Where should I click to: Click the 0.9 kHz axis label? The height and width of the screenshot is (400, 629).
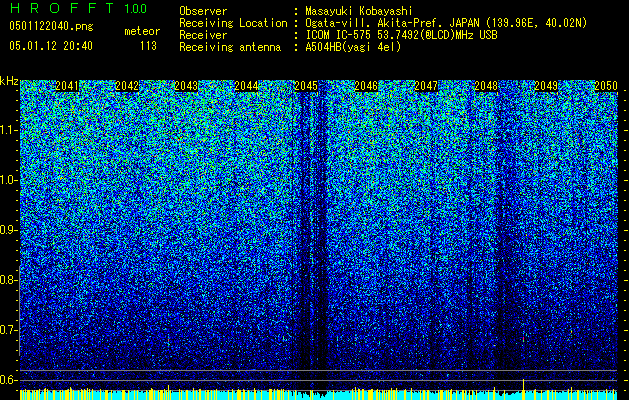tap(9, 230)
